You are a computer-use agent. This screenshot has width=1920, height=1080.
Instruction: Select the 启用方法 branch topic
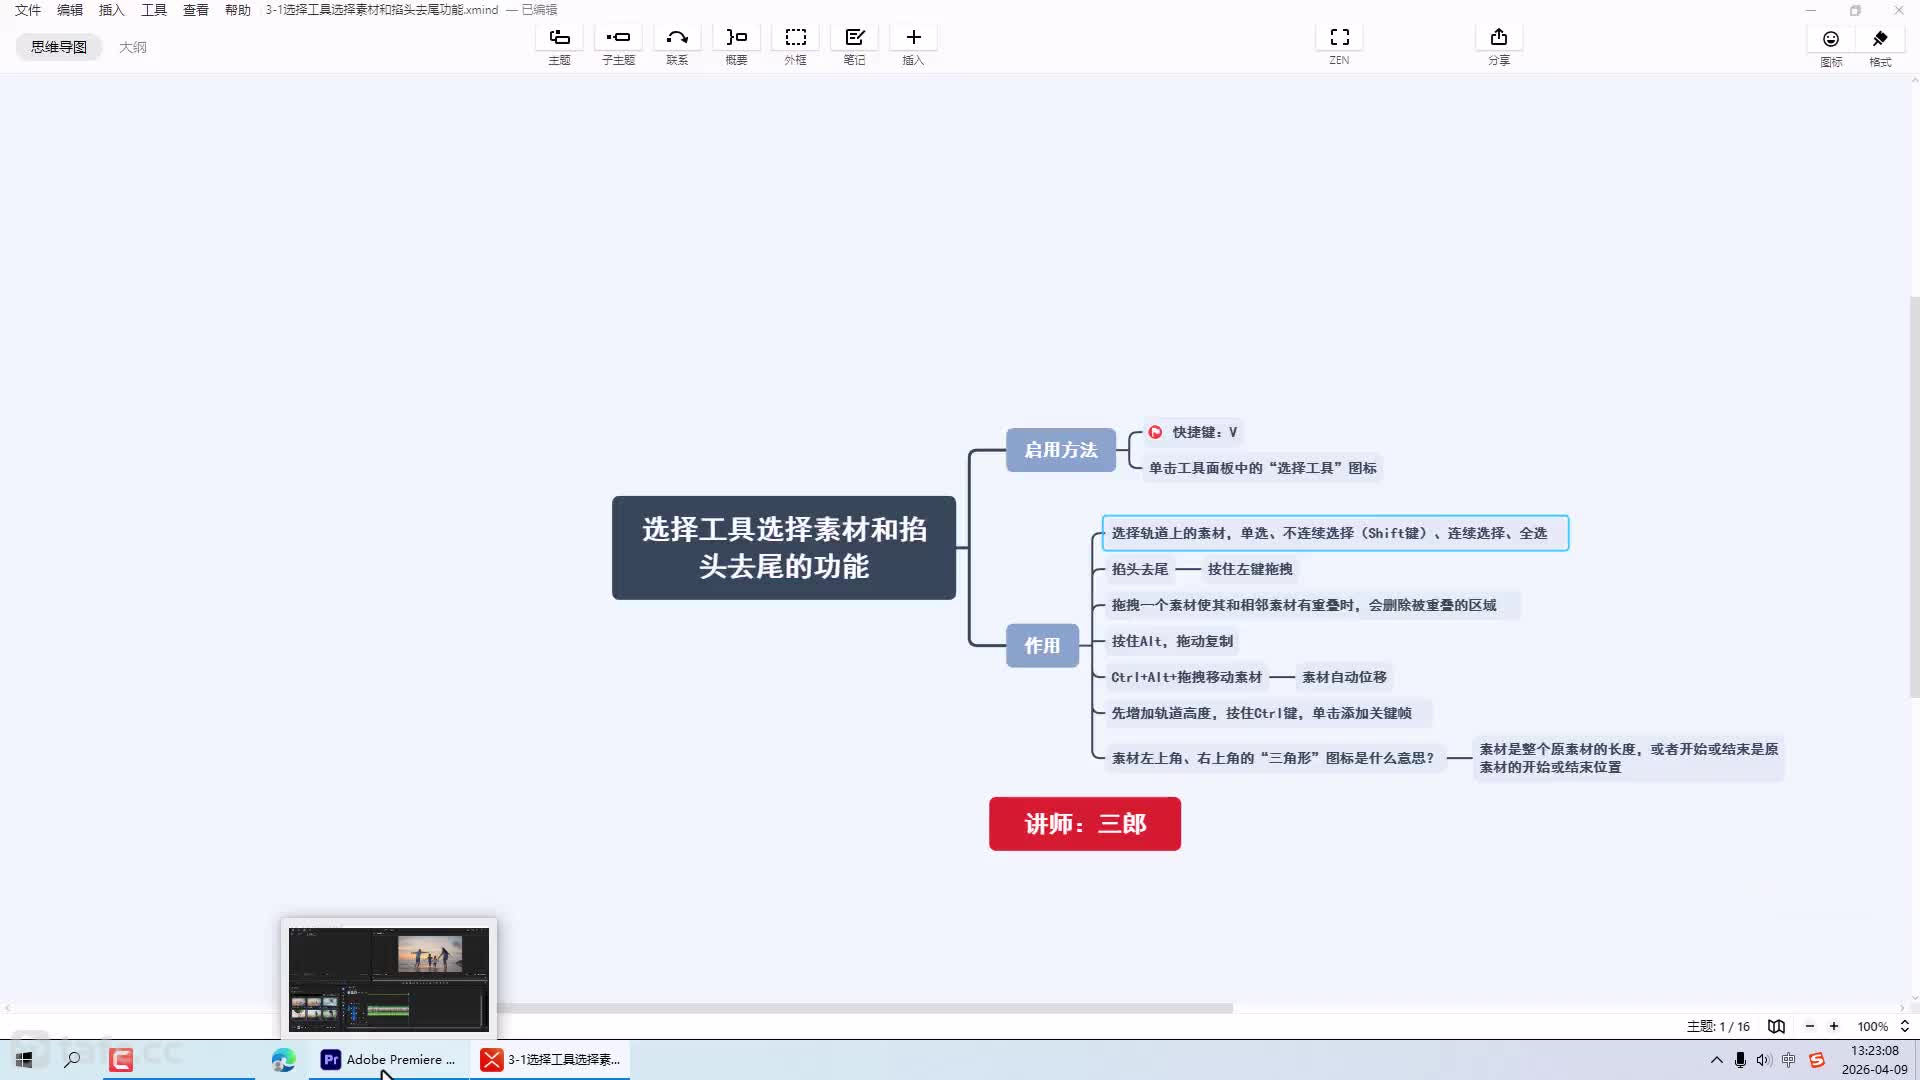point(1061,450)
